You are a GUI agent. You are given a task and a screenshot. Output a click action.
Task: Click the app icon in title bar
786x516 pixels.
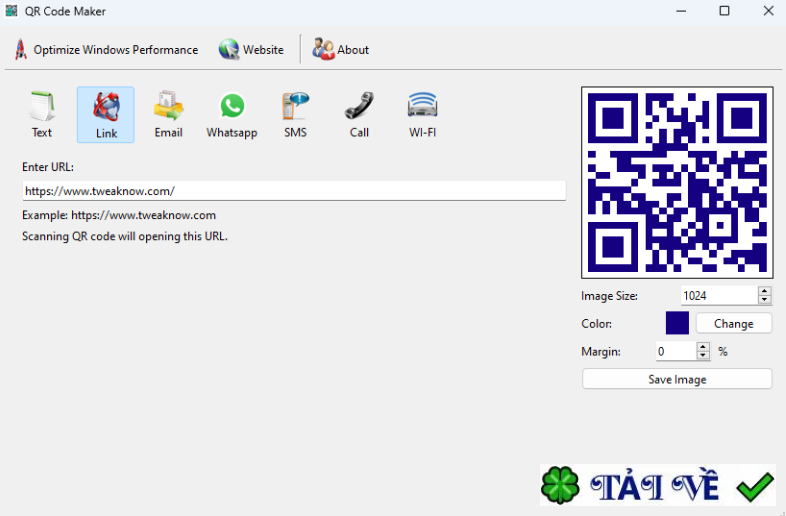[x=11, y=11]
